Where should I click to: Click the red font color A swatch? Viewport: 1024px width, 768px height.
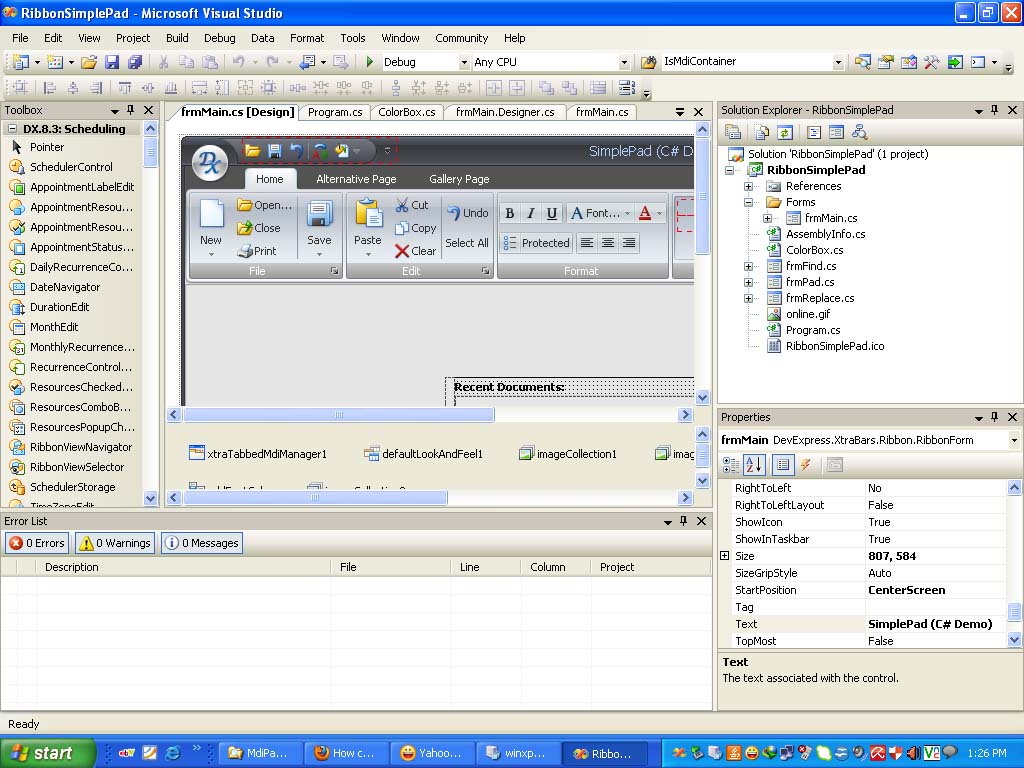click(x=645, y=213)
